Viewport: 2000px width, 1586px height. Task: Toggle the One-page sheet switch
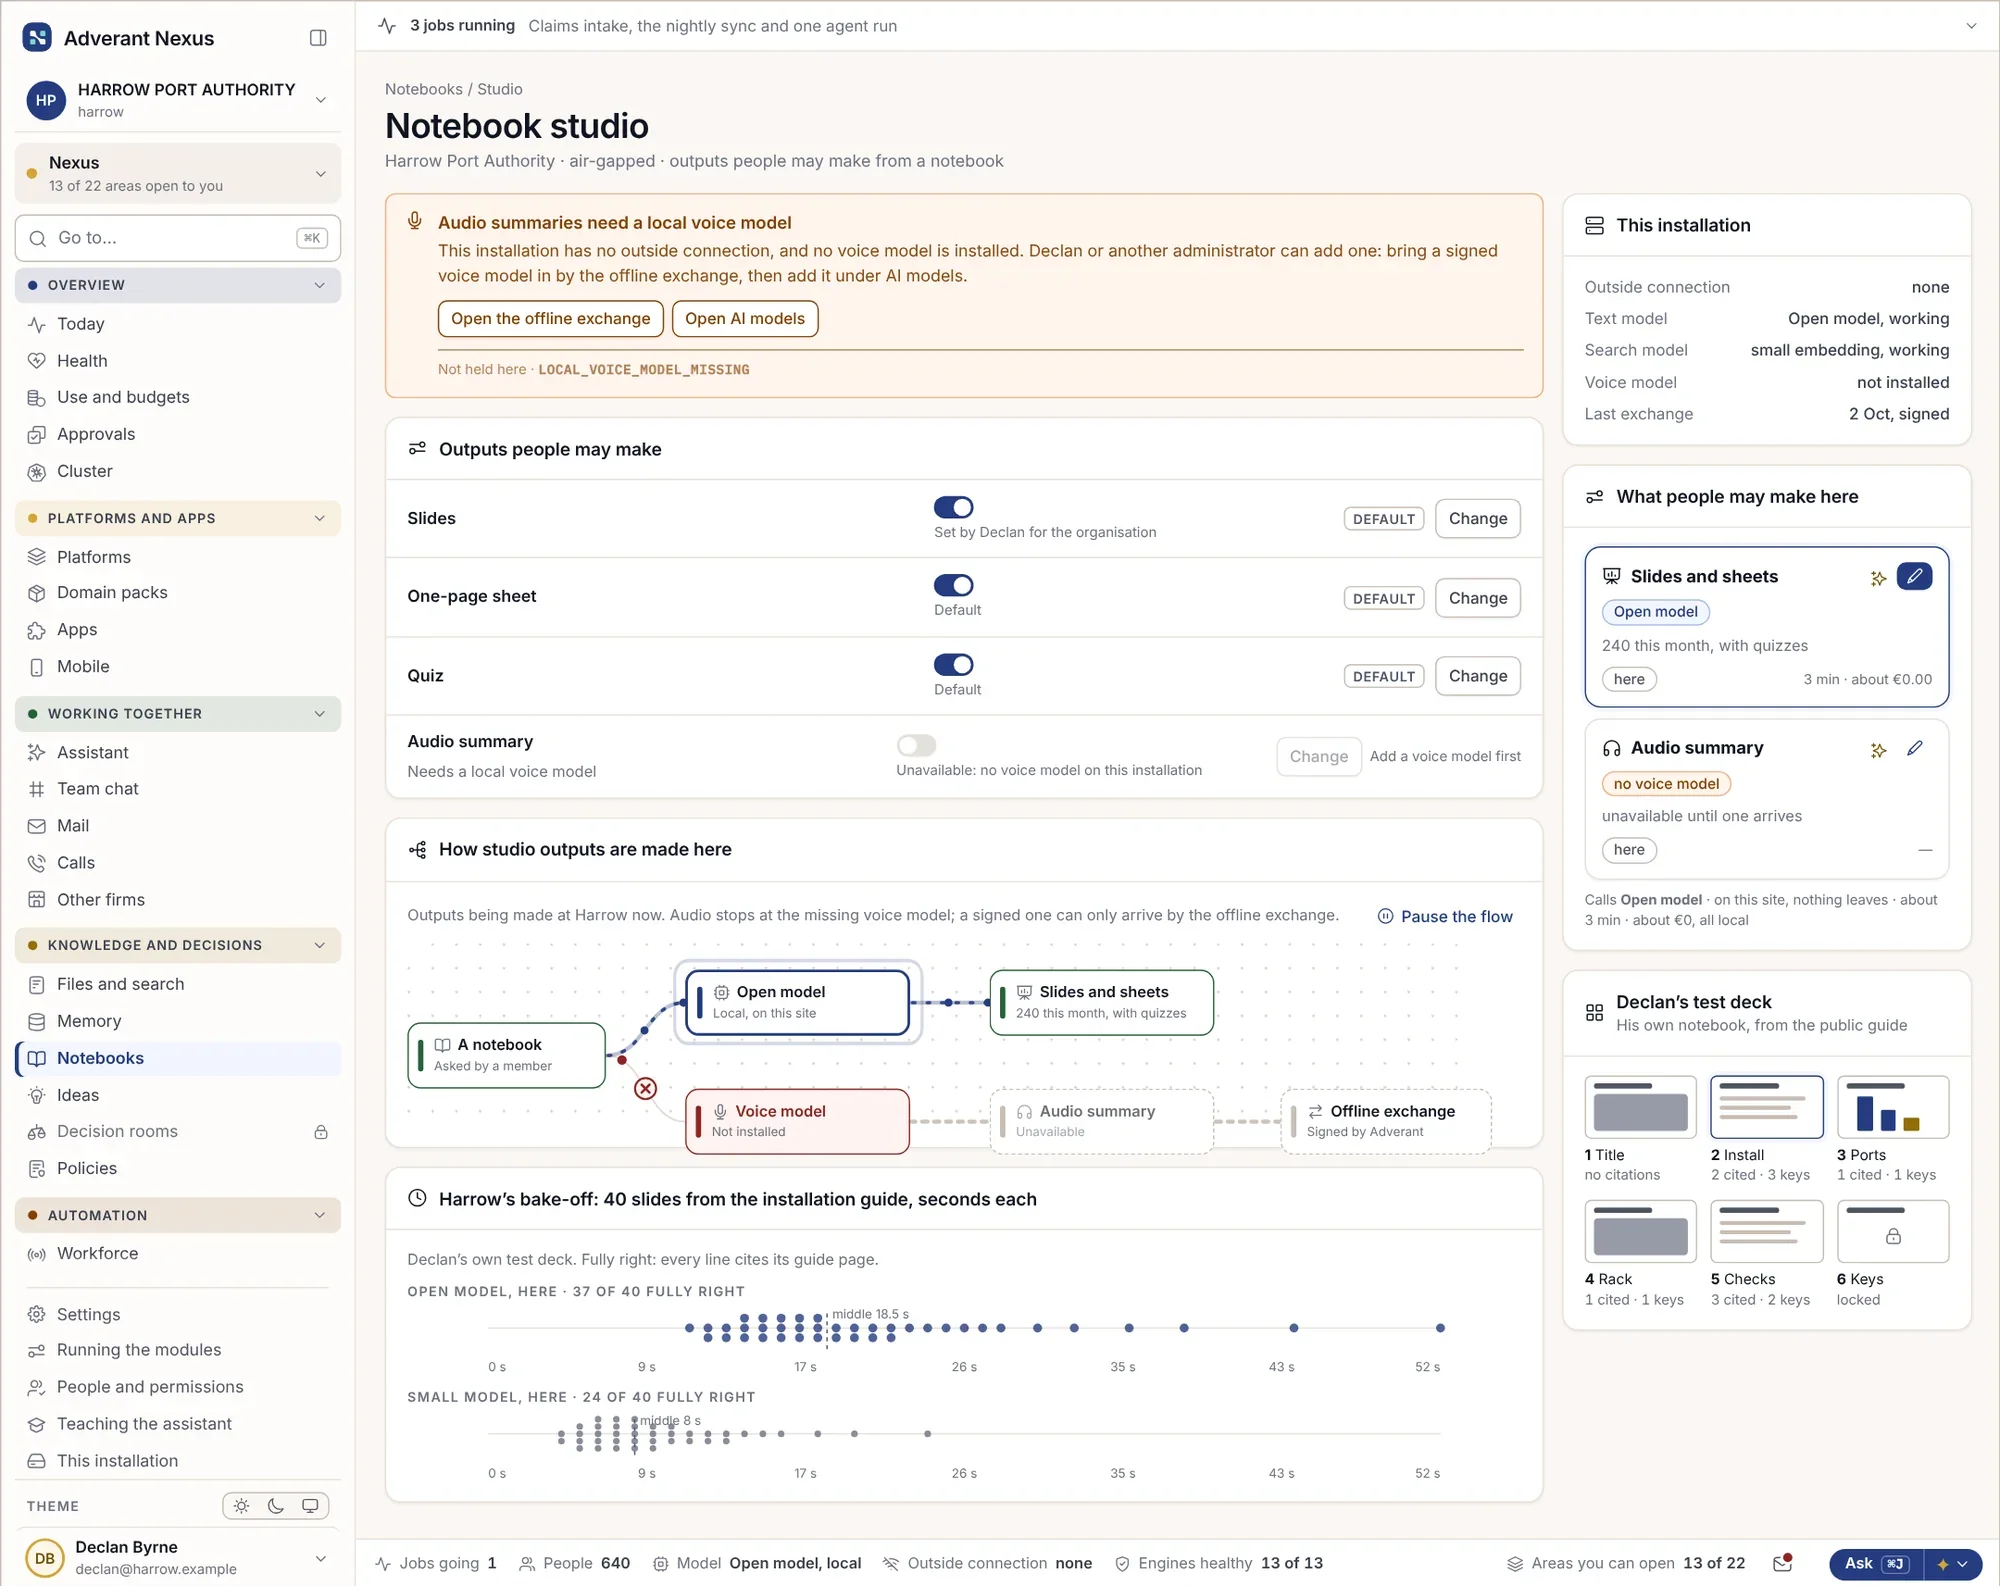[953, 585]
